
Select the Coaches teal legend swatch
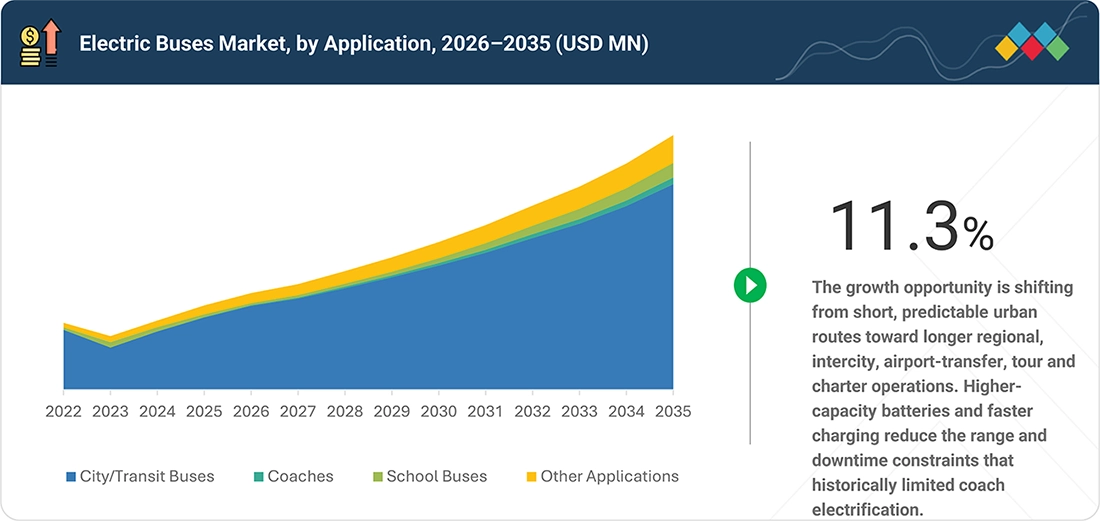[x=258, y=477]
